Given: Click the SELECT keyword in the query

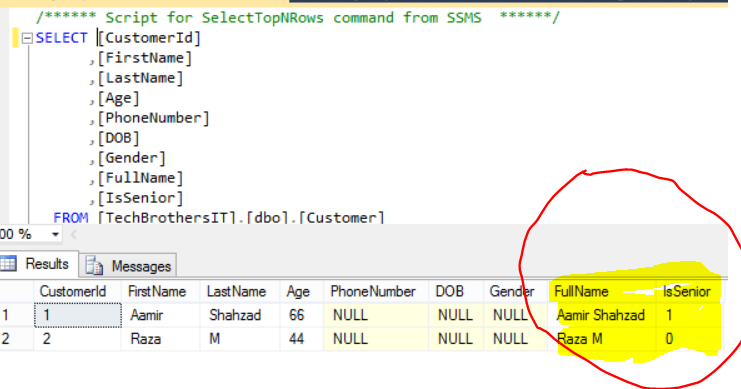Looking at the screenshot, I should click(x=62, y=38).
